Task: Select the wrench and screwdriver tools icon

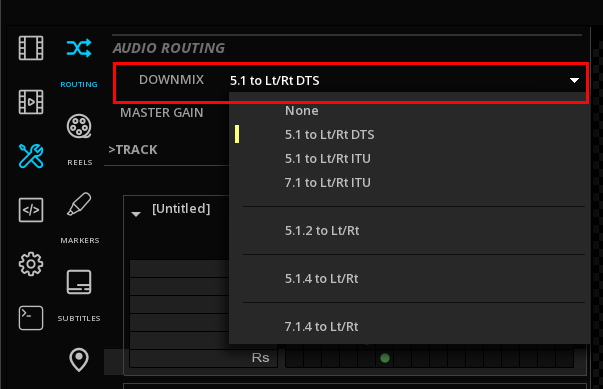Action: (x=31, y=156)
